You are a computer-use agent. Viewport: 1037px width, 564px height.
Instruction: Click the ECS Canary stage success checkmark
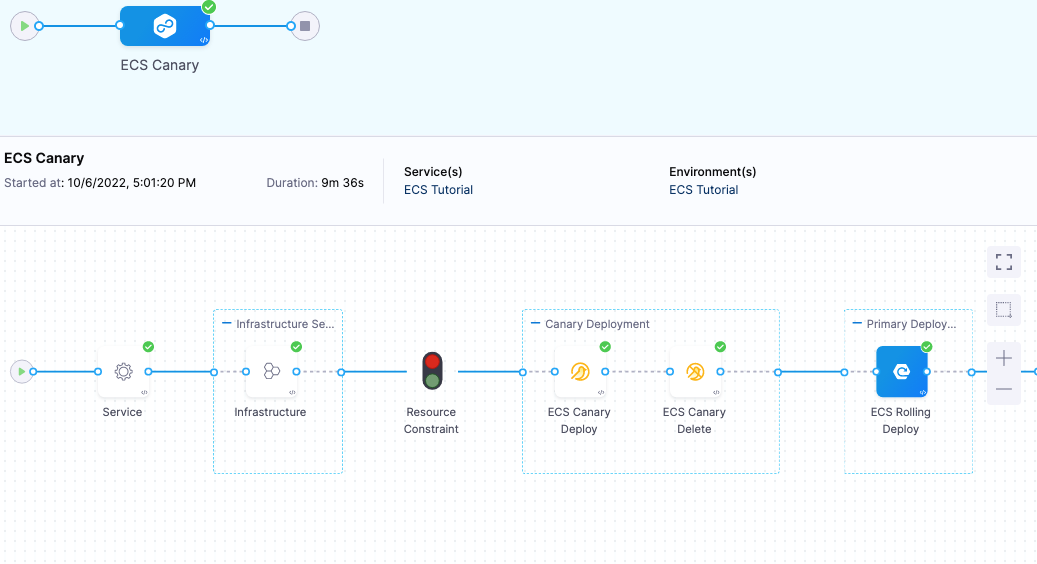pos(209,7)
